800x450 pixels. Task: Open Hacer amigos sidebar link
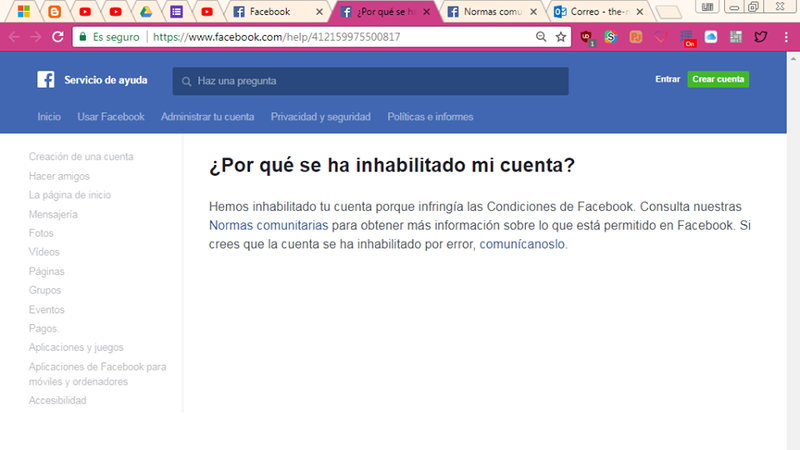click(59, 176)
